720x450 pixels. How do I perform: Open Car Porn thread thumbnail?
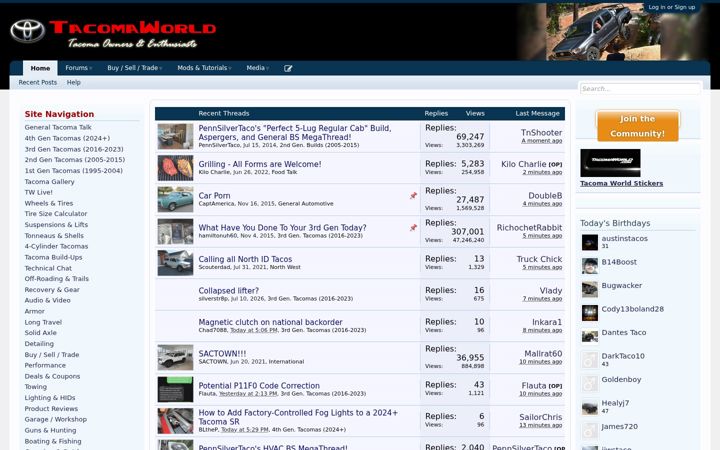tap(175, 199)
